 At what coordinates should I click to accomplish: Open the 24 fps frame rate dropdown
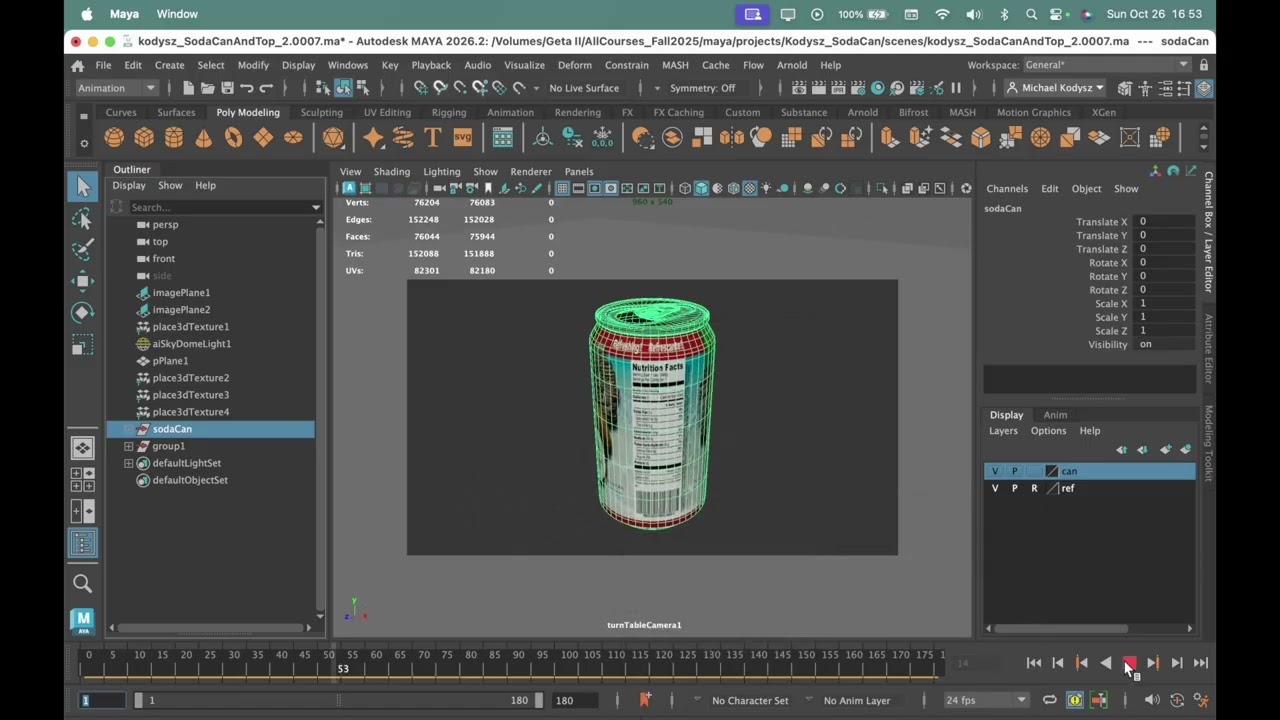tap(986, 700)
